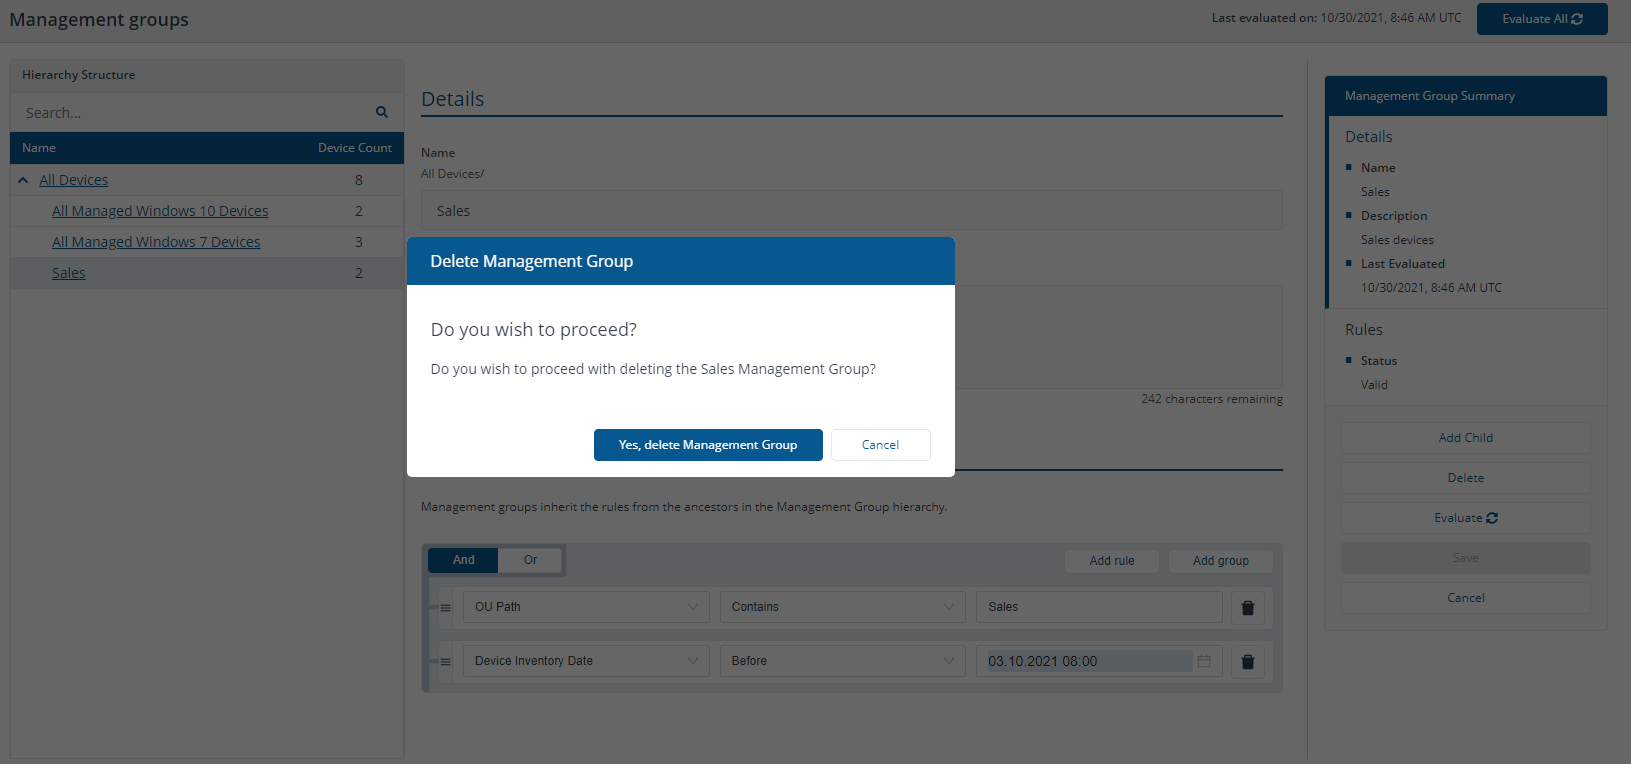Open the OU Path field dropdown
Screen dimensions: 1631x764
(585, 607)
